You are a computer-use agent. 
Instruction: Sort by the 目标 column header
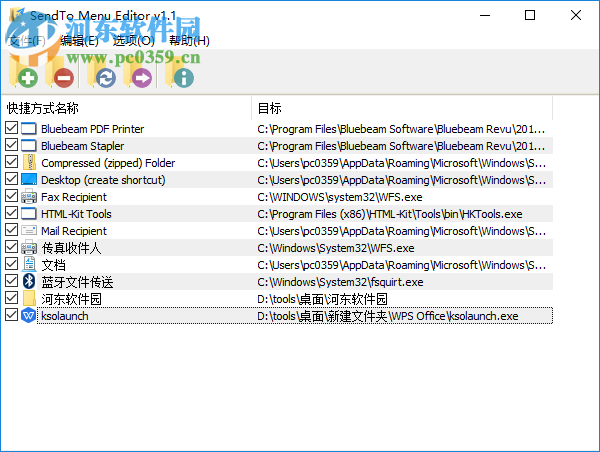pos(402,108)
